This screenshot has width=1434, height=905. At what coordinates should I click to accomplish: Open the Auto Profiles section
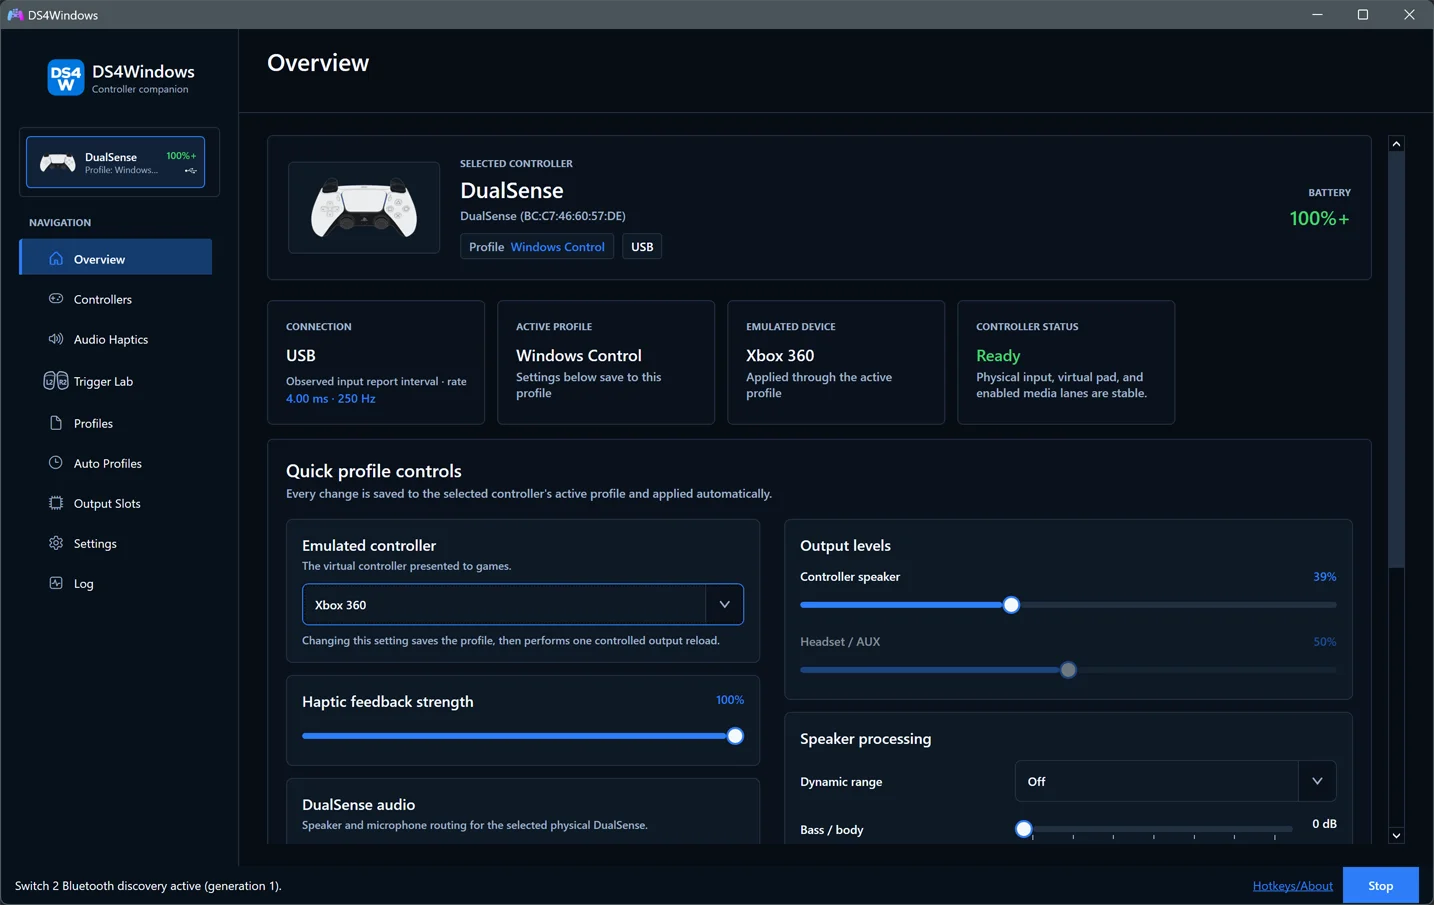pos(115,464)
